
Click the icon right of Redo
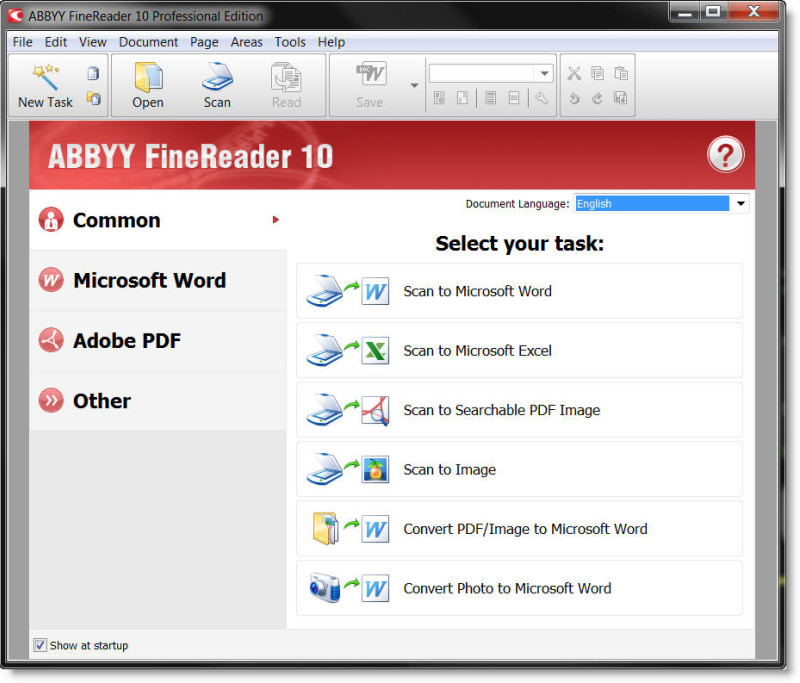tap(620, 98)
